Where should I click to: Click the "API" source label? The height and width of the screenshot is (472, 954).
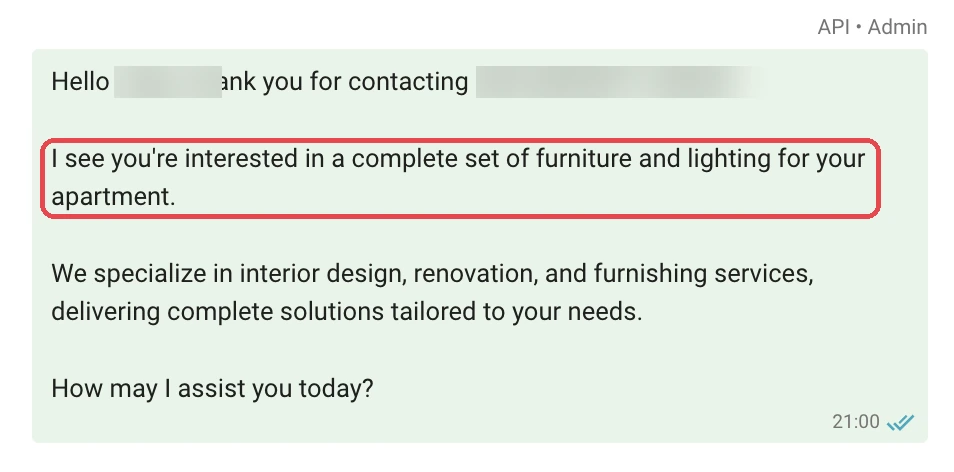pyautogui.click(x=833, y=27)
